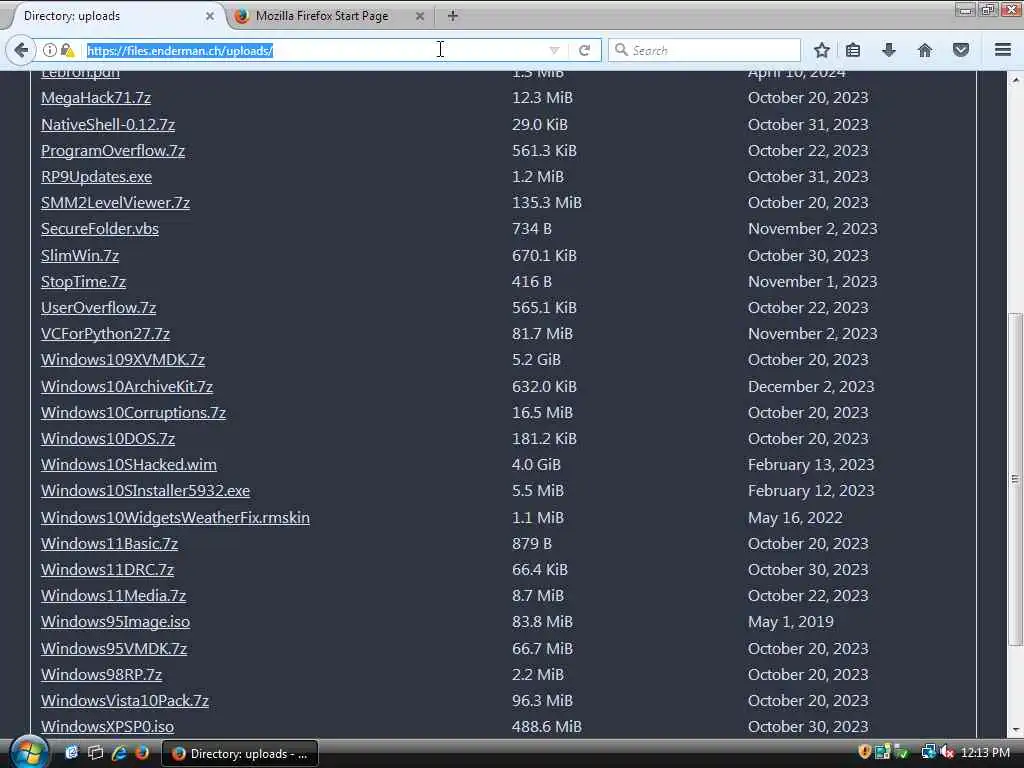Close the Directory: uploads tab

[210, 16]
